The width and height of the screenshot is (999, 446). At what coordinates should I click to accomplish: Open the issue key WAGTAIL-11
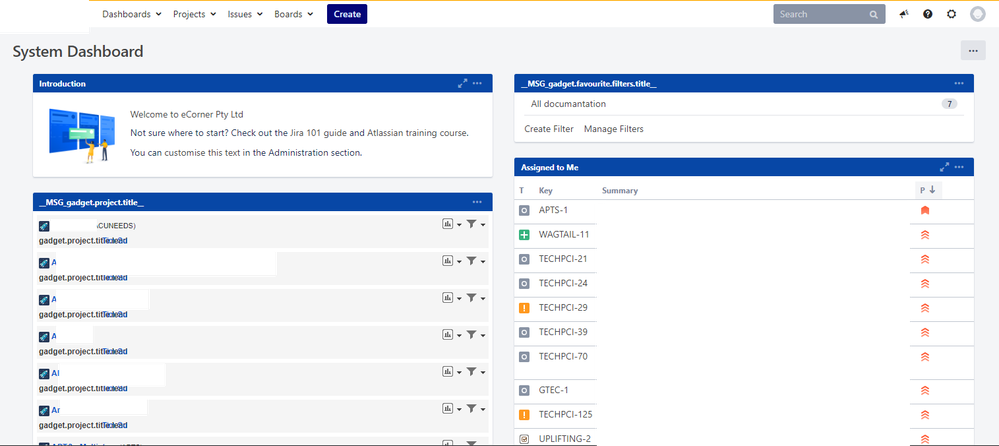(x=564, y=235)
